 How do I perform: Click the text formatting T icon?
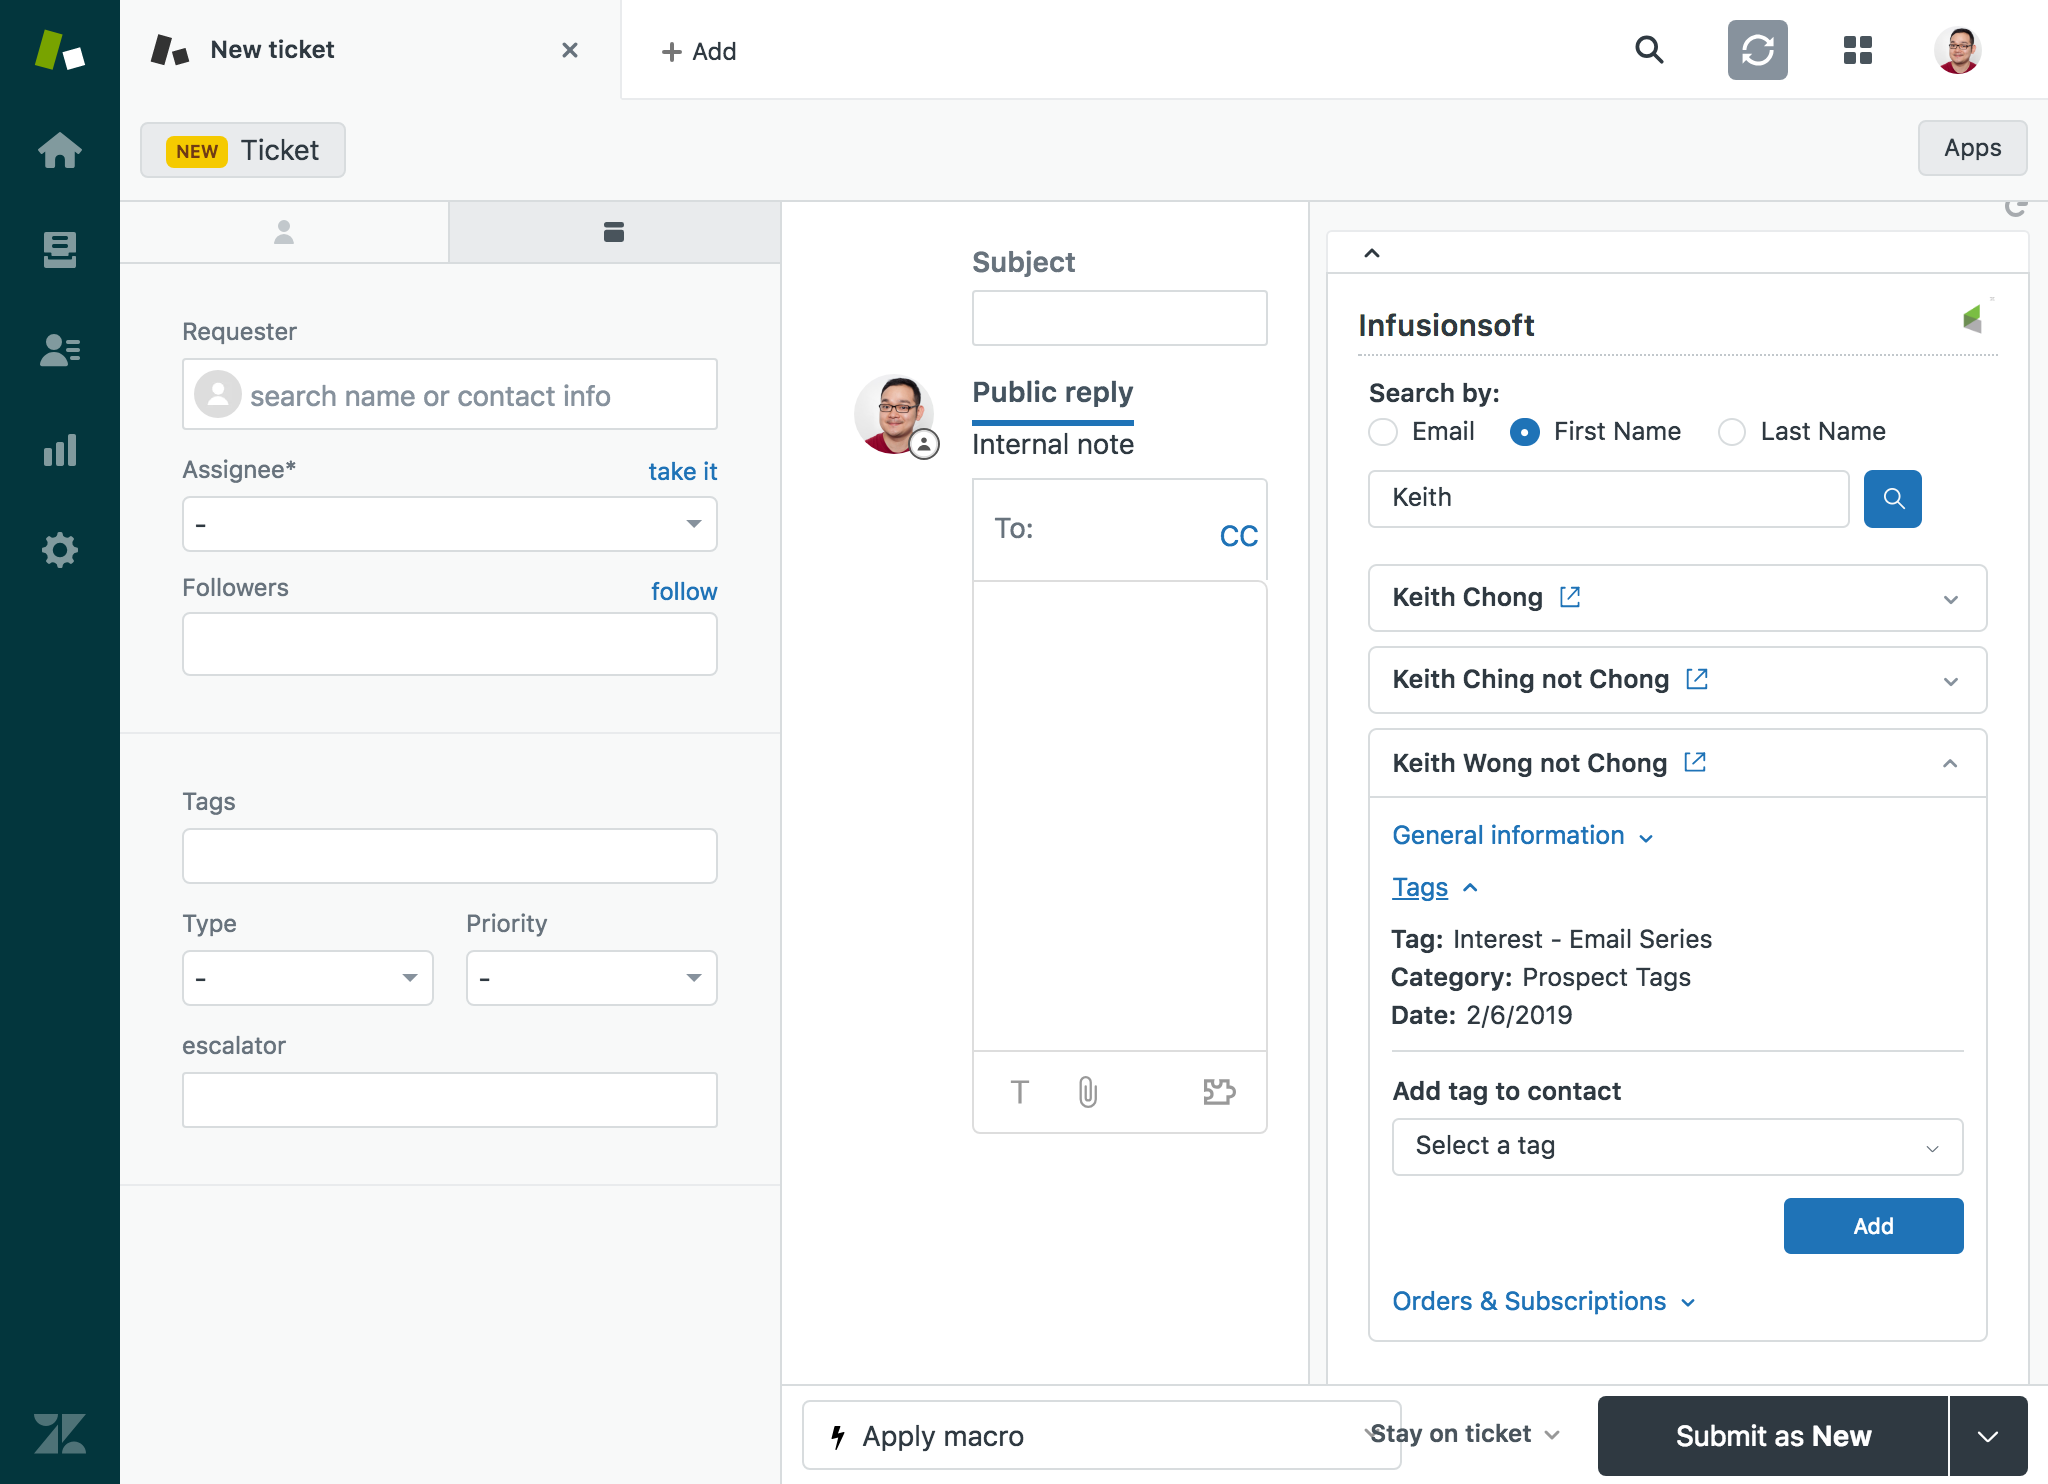click(1019, 1092)
